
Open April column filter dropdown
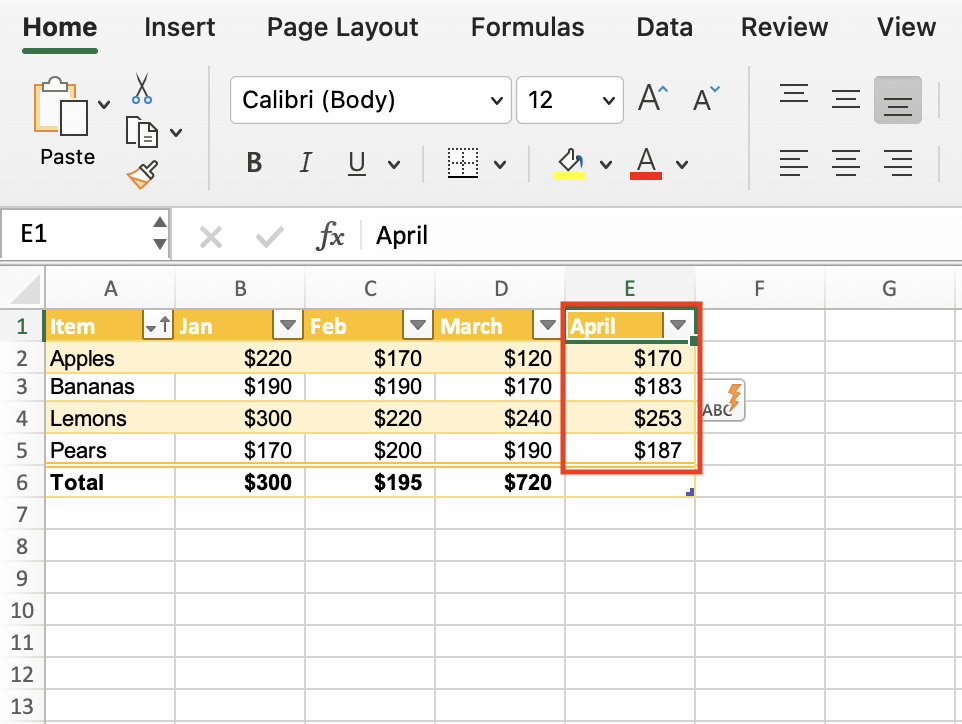pyautogui.click(x=677, y=325)
